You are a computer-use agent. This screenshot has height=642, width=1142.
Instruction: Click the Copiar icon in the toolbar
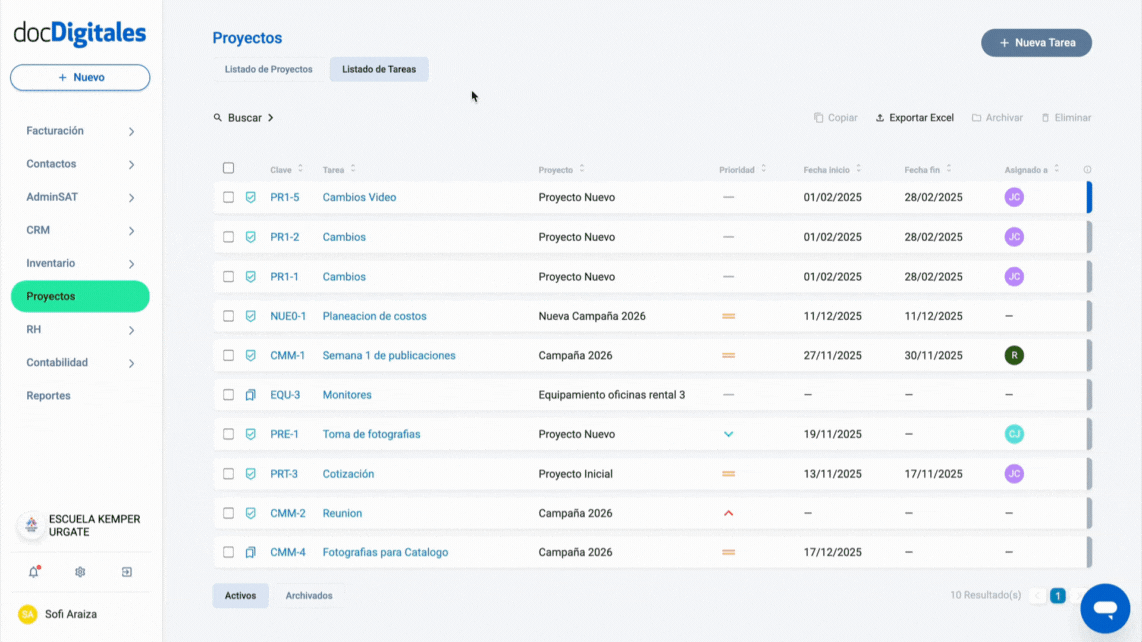tap(816, 117)
